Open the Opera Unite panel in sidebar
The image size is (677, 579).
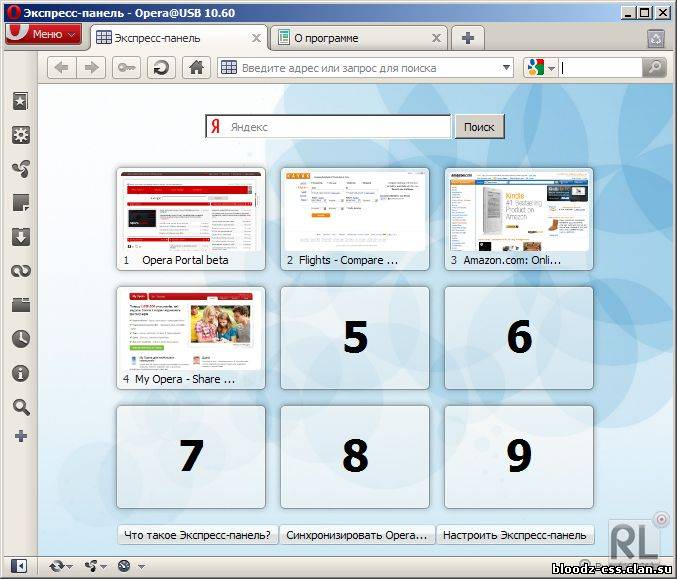coord(21,169)
